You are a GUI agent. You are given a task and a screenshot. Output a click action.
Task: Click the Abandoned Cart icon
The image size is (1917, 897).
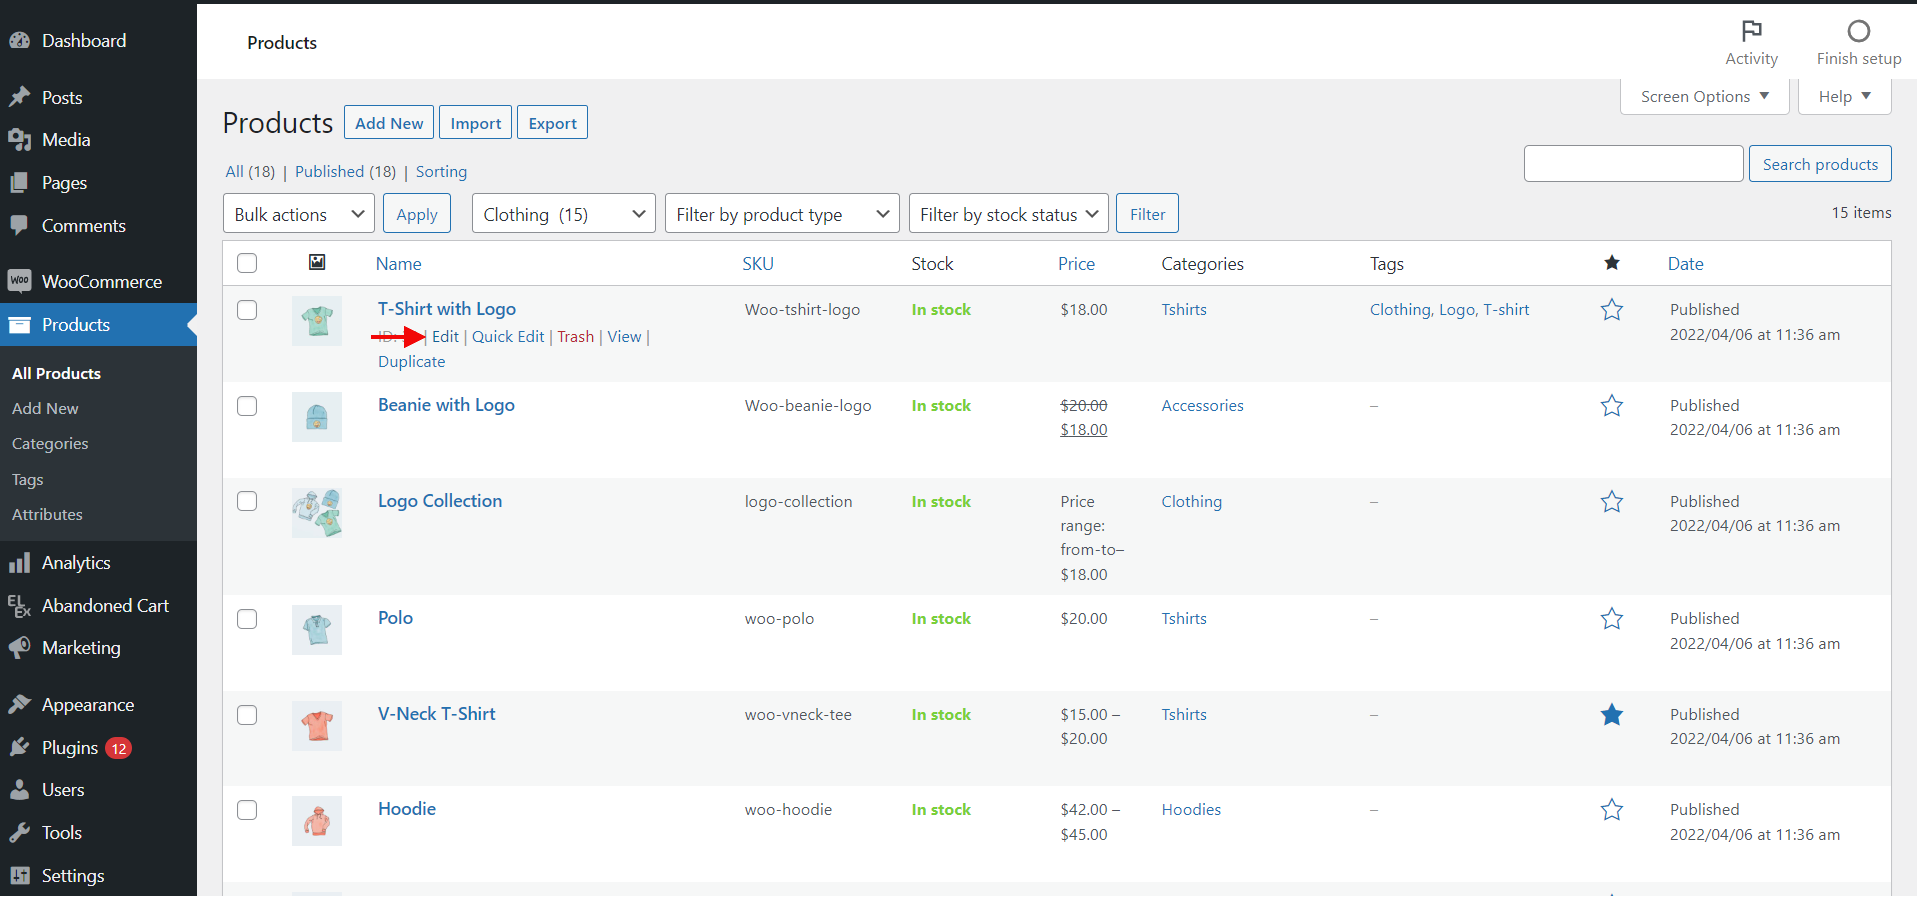tap(19, 606)
